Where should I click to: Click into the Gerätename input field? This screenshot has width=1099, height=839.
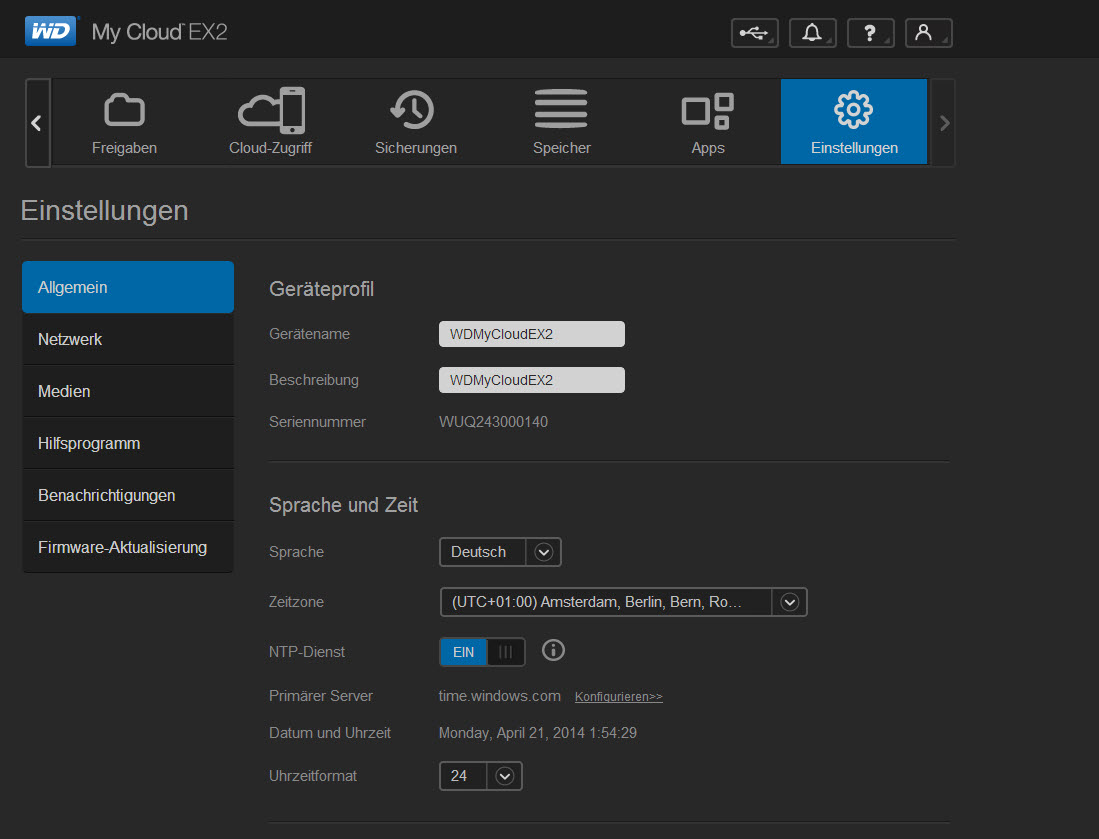point(532,334)
